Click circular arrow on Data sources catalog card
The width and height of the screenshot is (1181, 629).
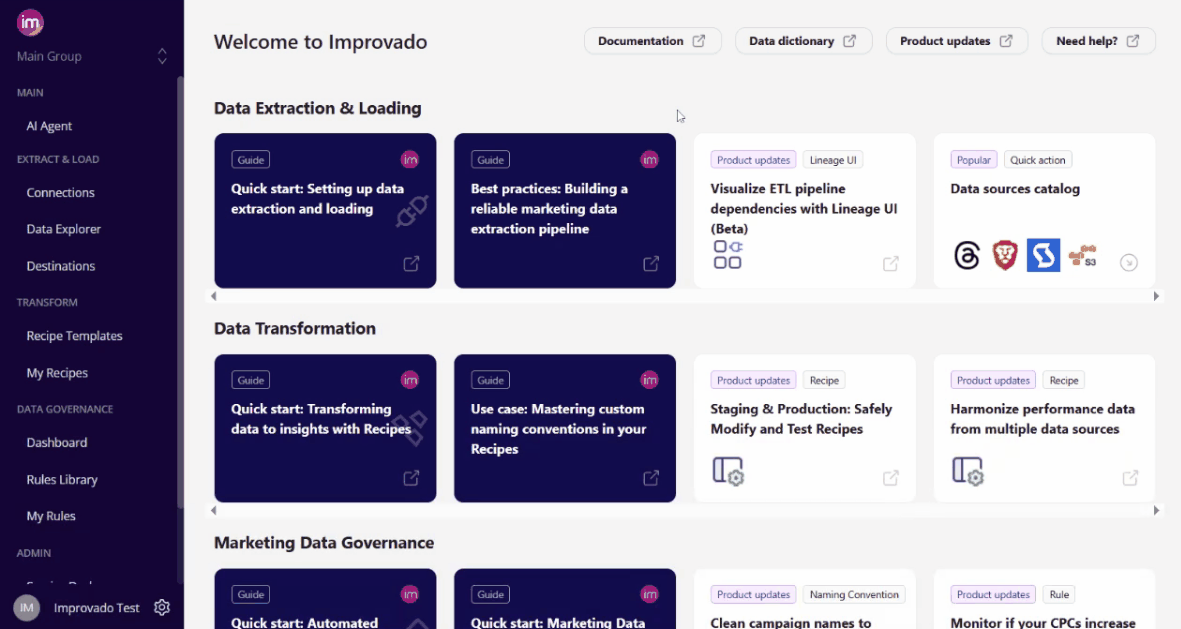(1128, 262)
